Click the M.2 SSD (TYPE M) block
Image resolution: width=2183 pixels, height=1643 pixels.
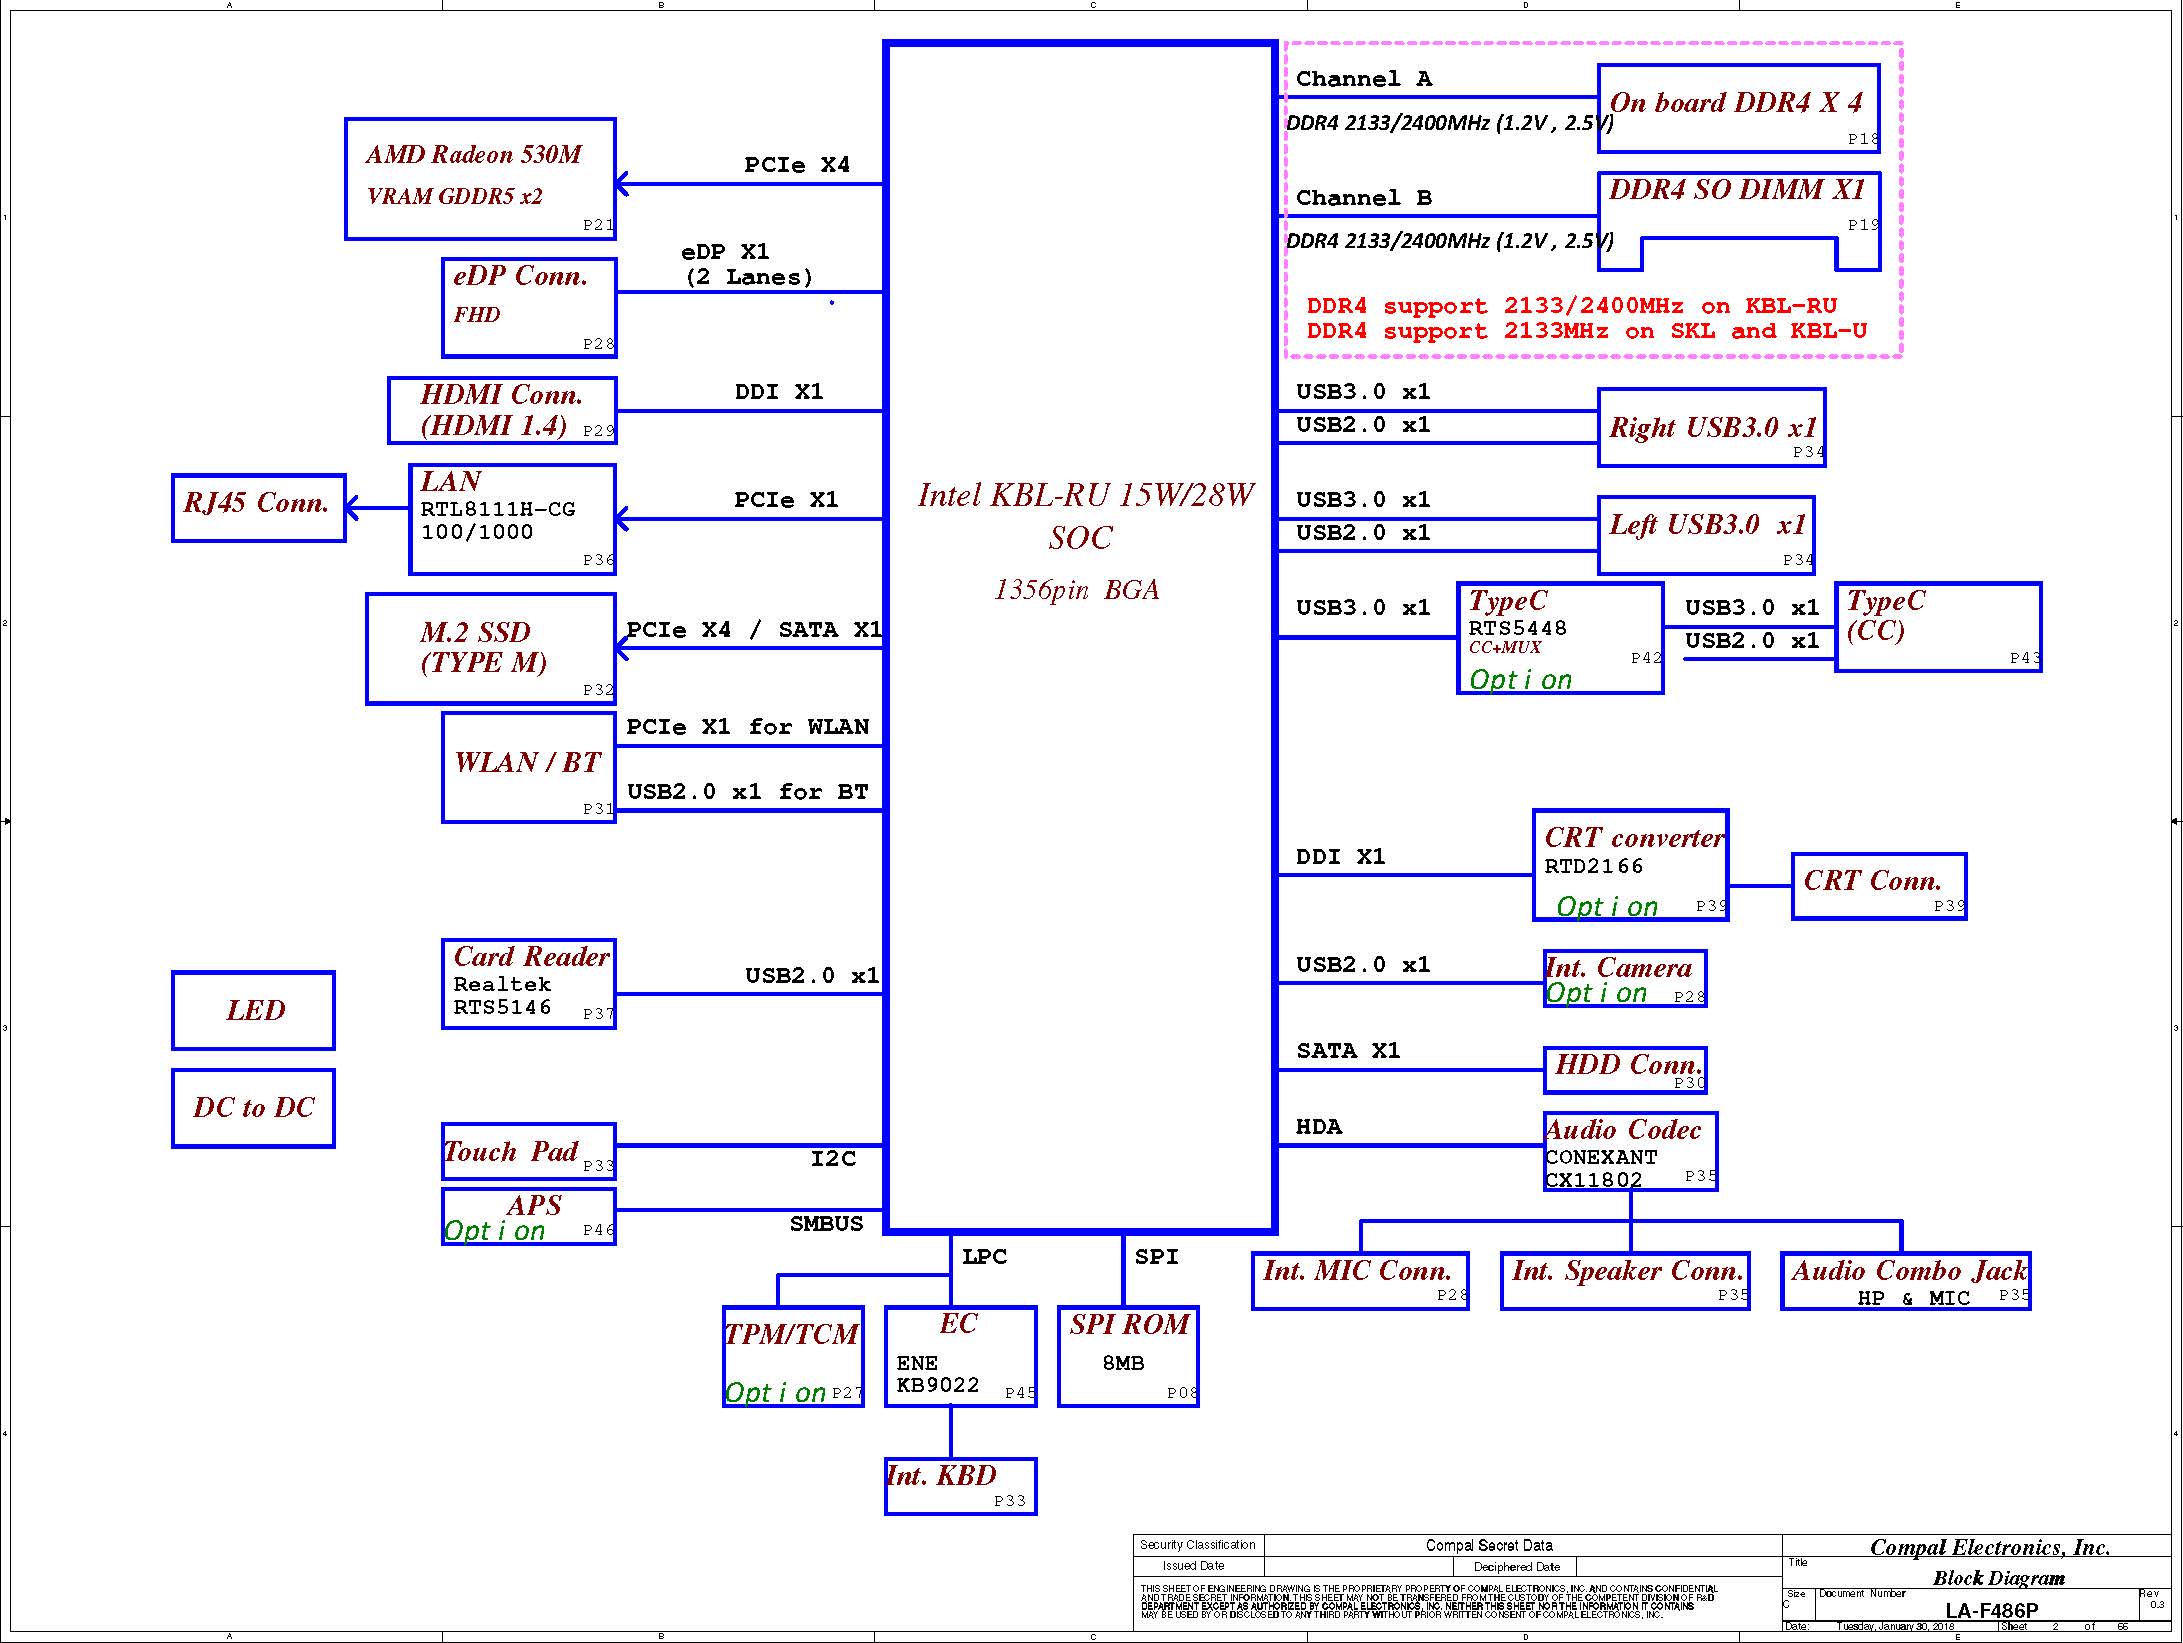[x=490, y=649]
